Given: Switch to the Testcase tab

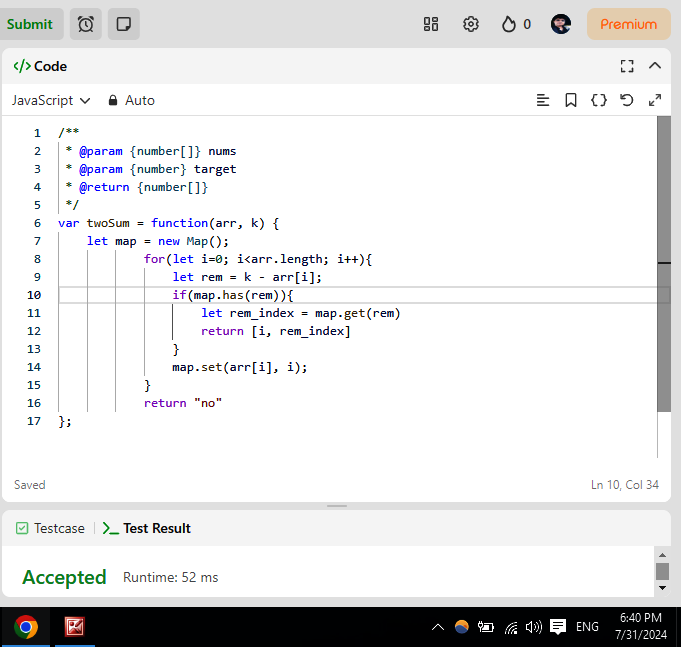Looking at the screenshot, I should pos(51,528).
